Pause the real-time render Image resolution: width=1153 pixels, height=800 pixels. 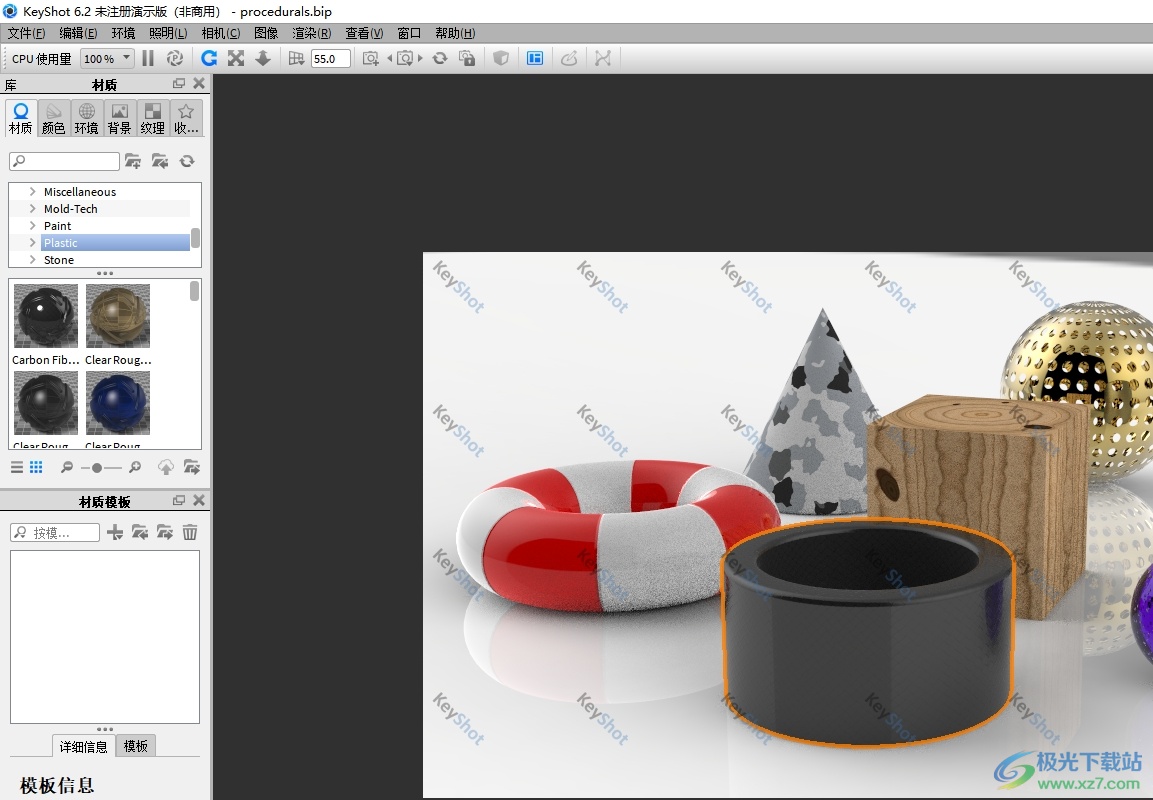click(x=148, y=59)
